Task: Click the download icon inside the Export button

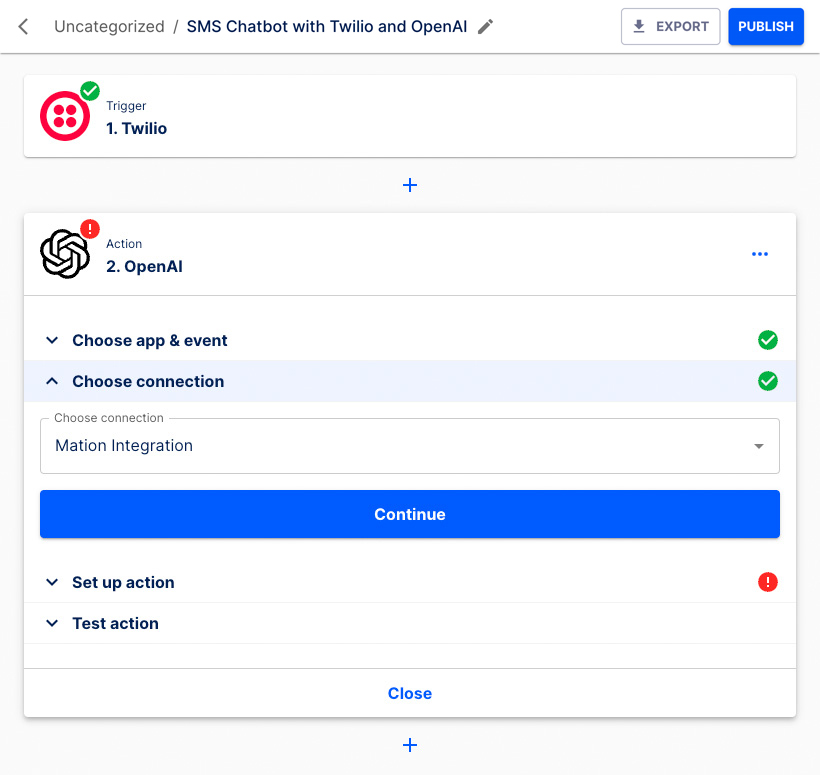Action: (x=637, y=26)
